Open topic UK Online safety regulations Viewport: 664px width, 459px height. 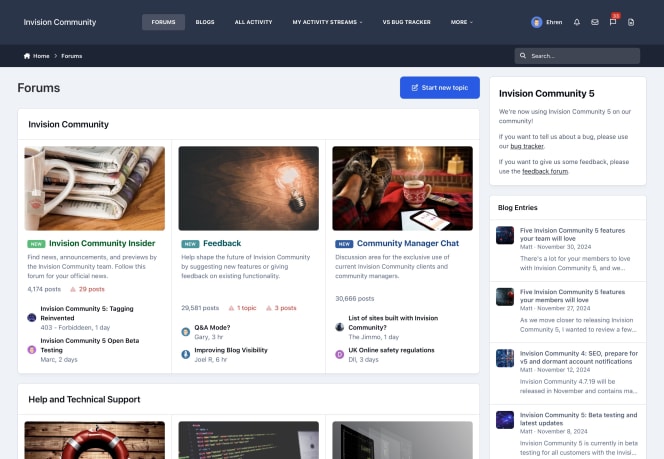click(391, 350)
